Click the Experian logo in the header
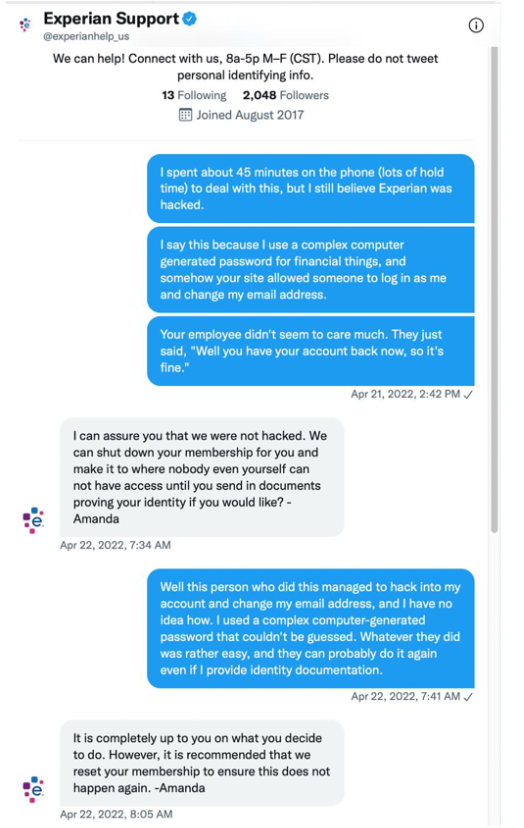 point(25,24)
